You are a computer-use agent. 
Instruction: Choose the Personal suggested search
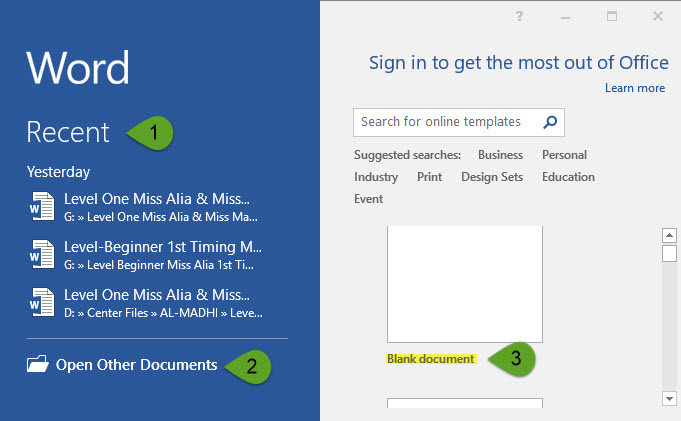[564, 155]
